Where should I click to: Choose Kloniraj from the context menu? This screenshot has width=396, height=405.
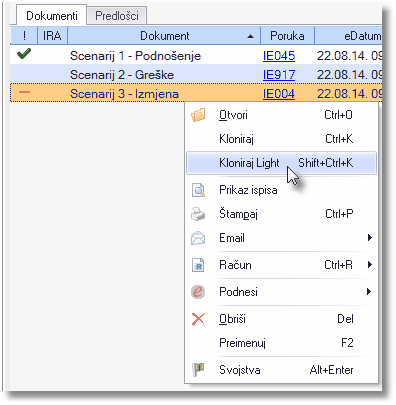(x=282, y=139)
